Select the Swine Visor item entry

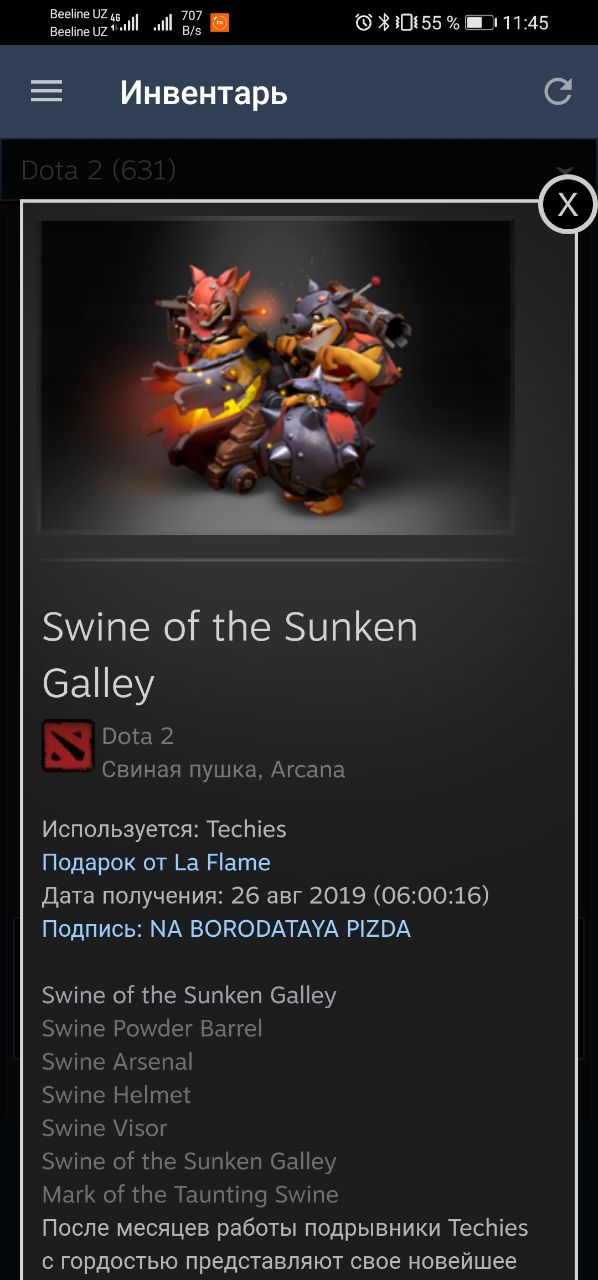tap(104, 1127)
